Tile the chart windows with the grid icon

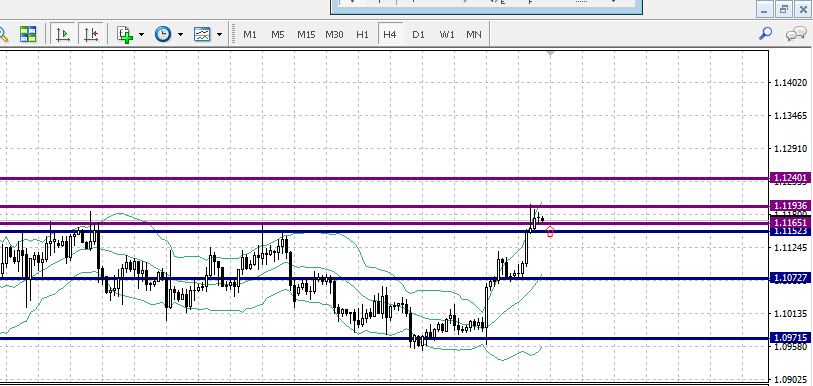click(28, 34)
